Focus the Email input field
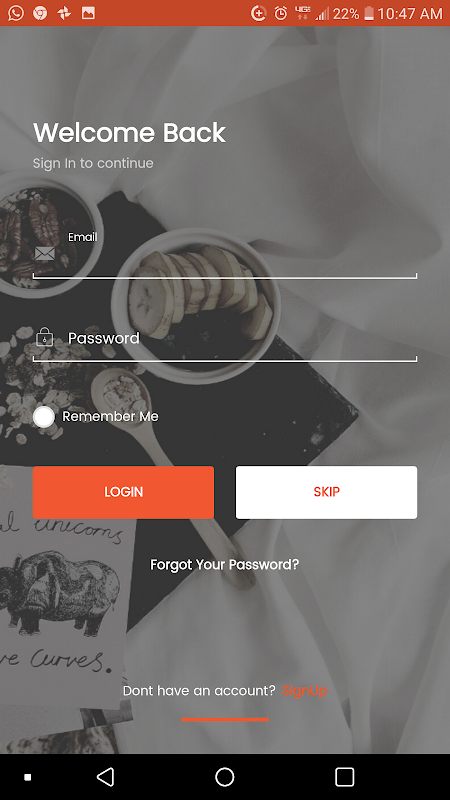The width and height of the screenshot is (450, 800). click(224, 253)
